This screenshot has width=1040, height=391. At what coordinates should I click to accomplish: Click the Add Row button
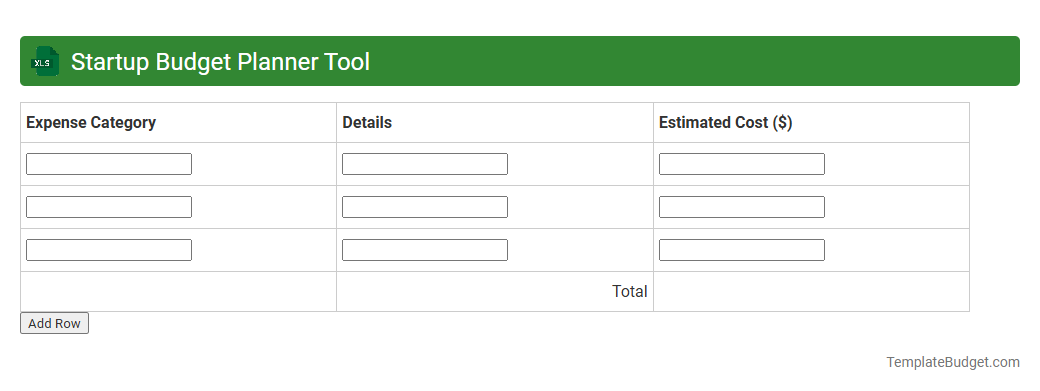coord(54,323)
